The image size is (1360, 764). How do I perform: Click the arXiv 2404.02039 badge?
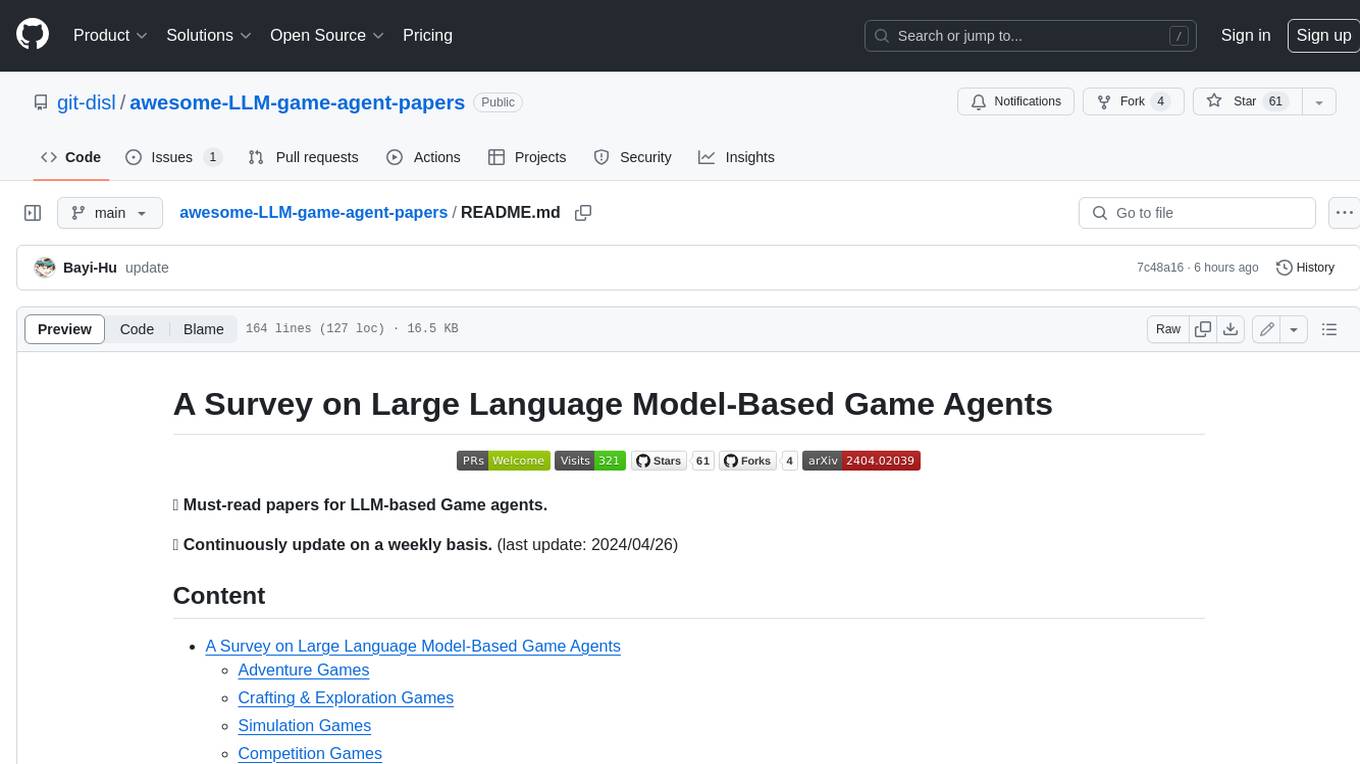point(861,461)
